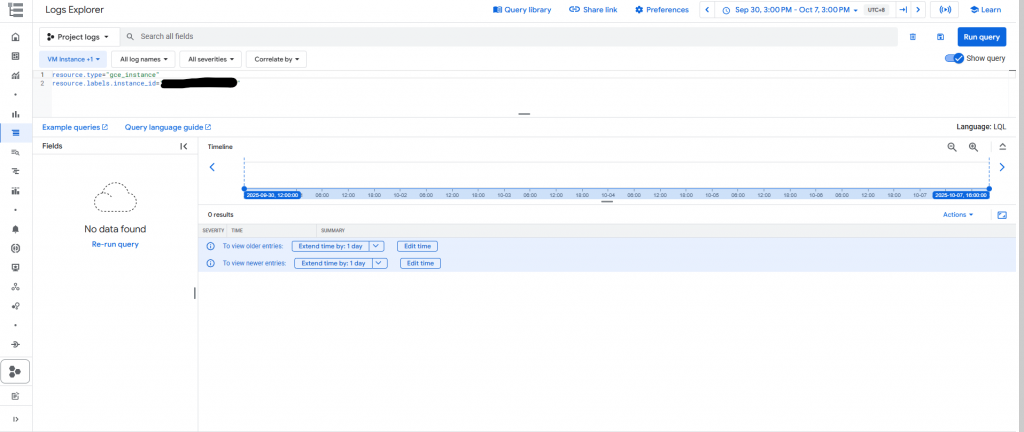1024x432 pixels.
Task: Shift time range backward with the left chevron
Action: click(707, 10)
